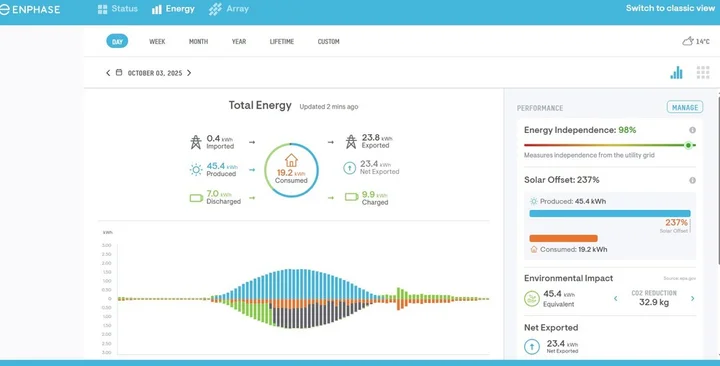Click the Environmental Impact leaf icon
This screenshot has height=366, width=720.
(x=532, y=298)
